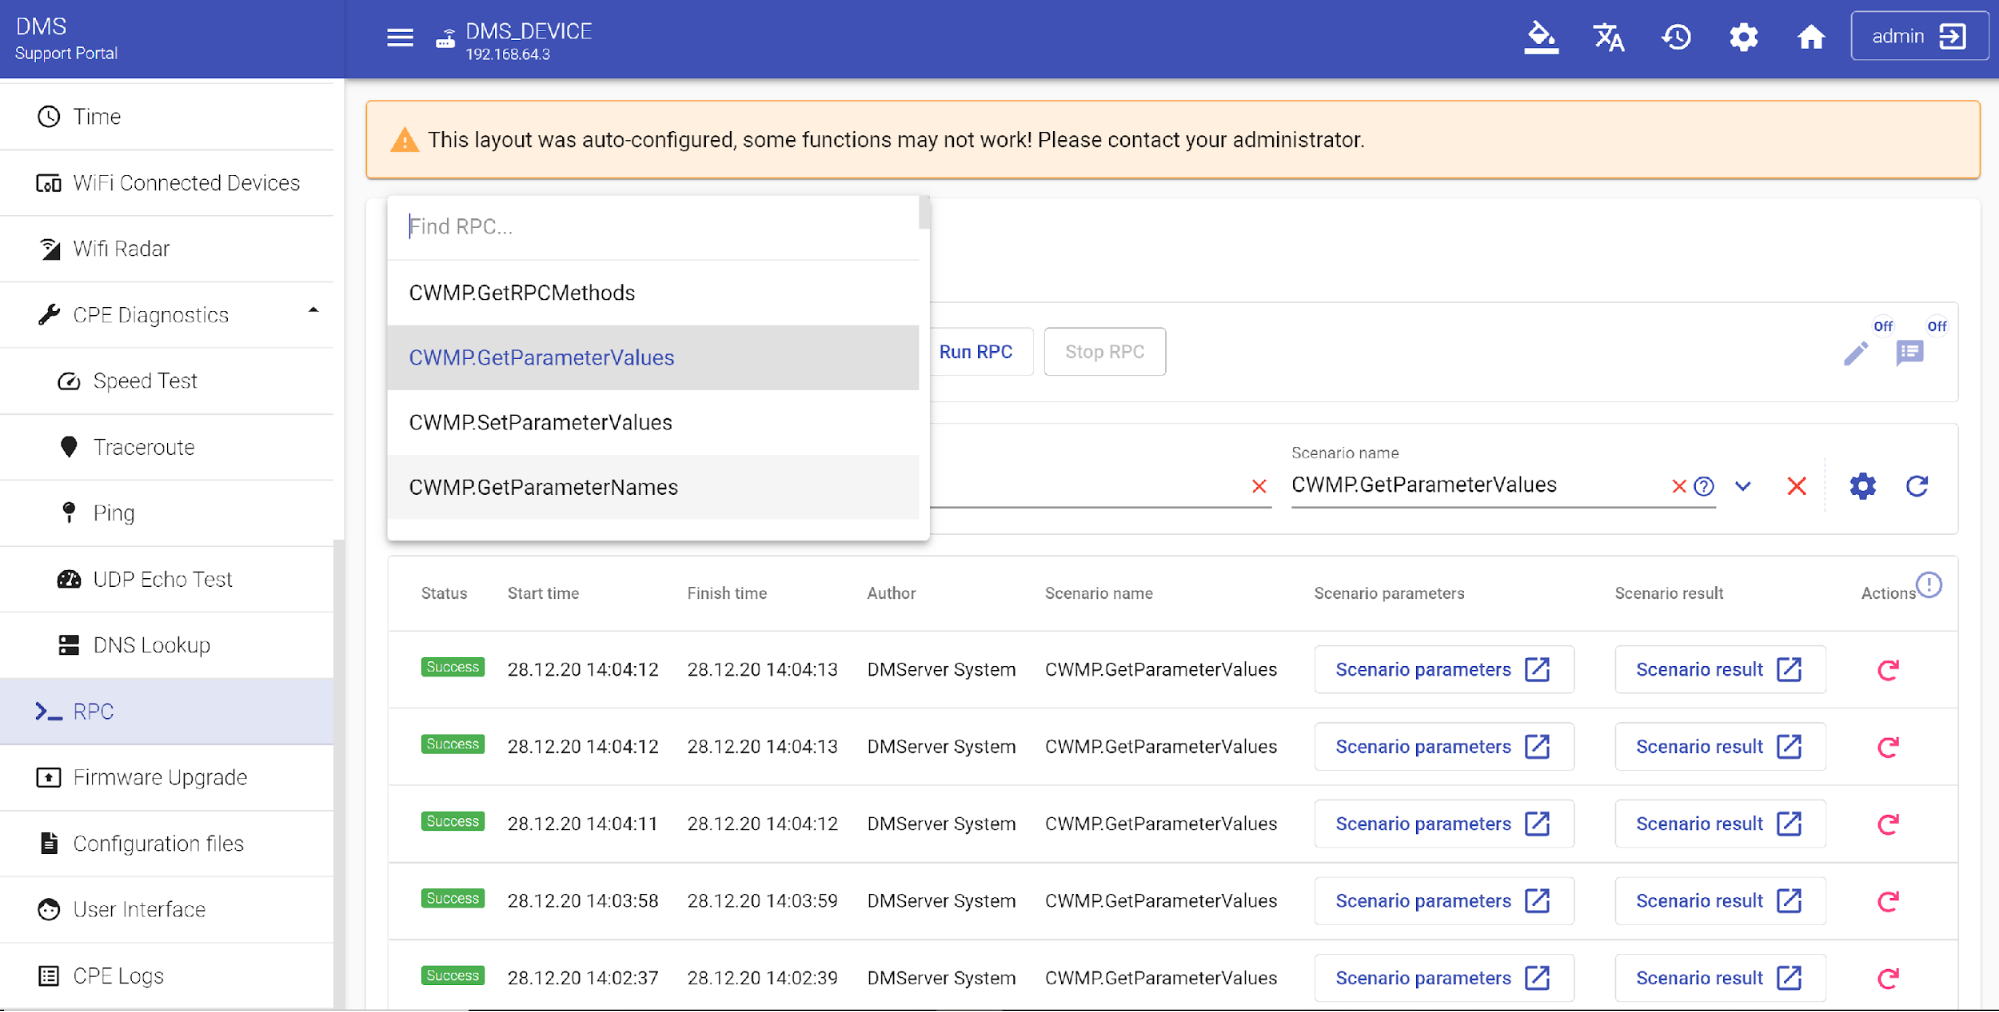1999x1012 pixels.
Task: Click the history clock icon
Action: [1676, 38]
